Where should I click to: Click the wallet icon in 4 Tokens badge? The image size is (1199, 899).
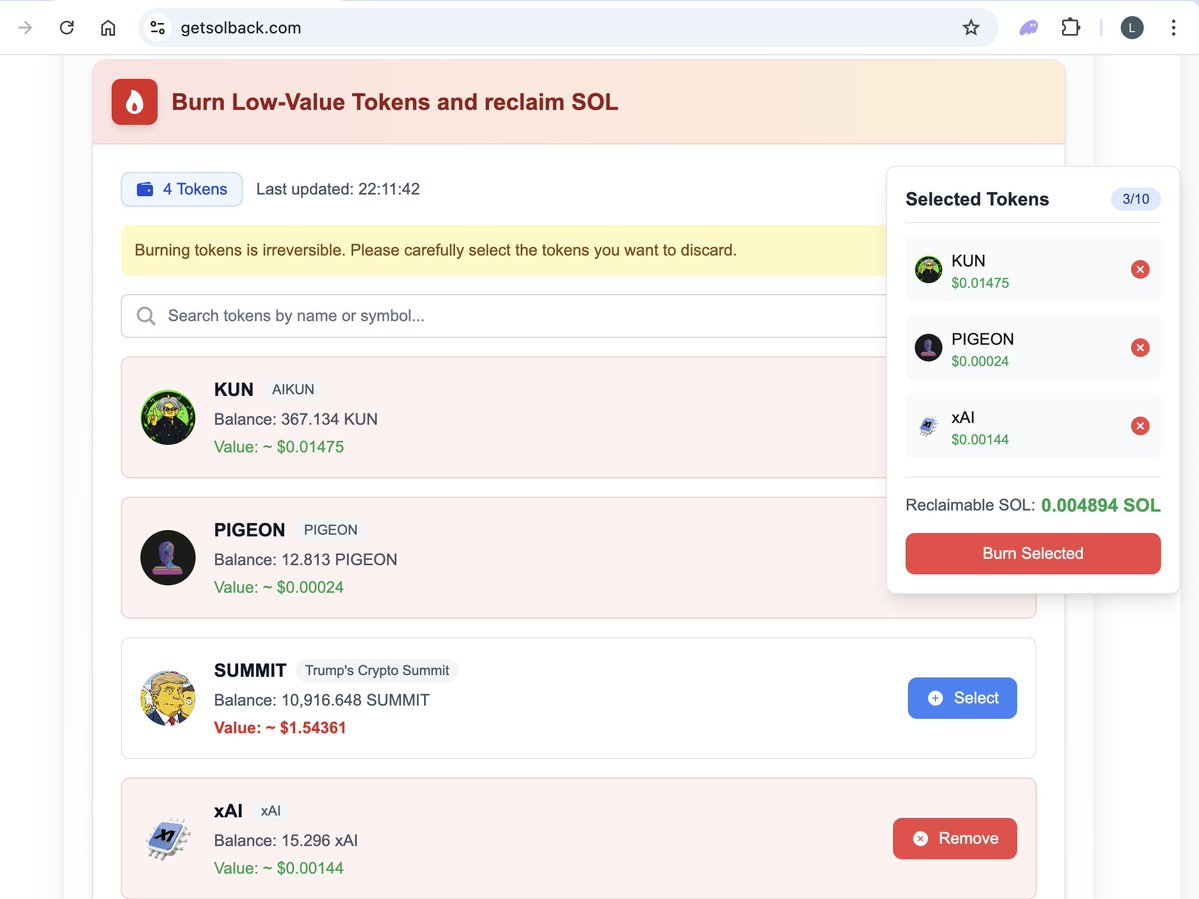tap(145, 189)
